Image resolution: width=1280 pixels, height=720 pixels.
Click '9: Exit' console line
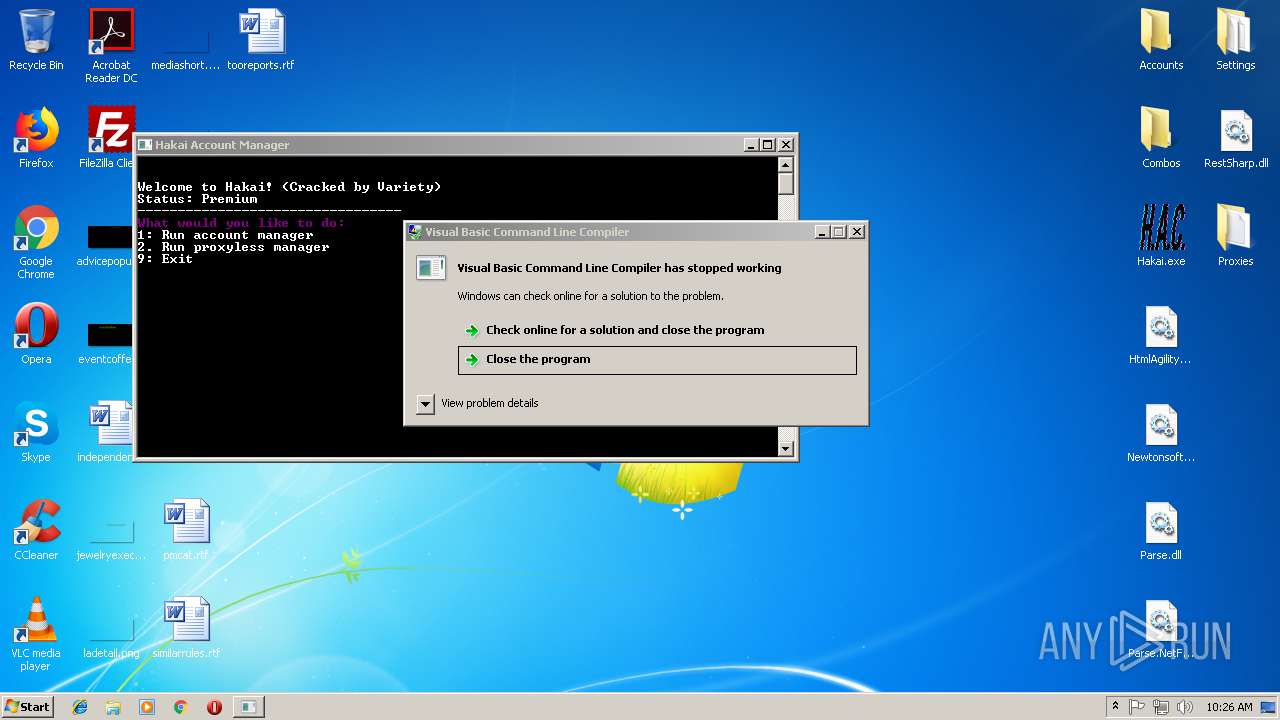click(x=165, y=259)
